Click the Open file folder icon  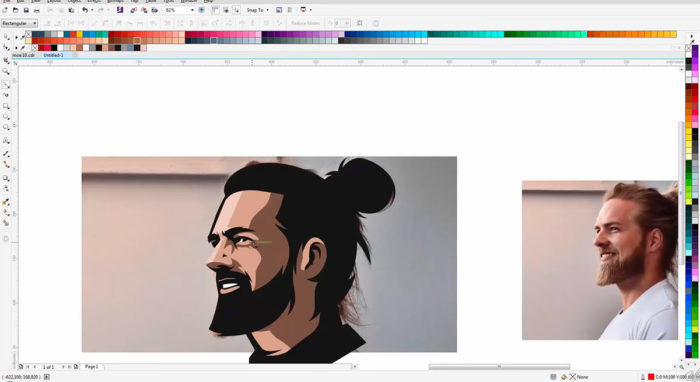[16, 10]
